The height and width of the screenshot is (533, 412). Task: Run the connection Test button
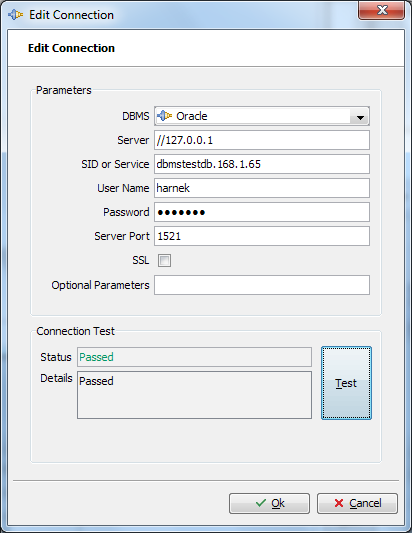coord(346,383)
